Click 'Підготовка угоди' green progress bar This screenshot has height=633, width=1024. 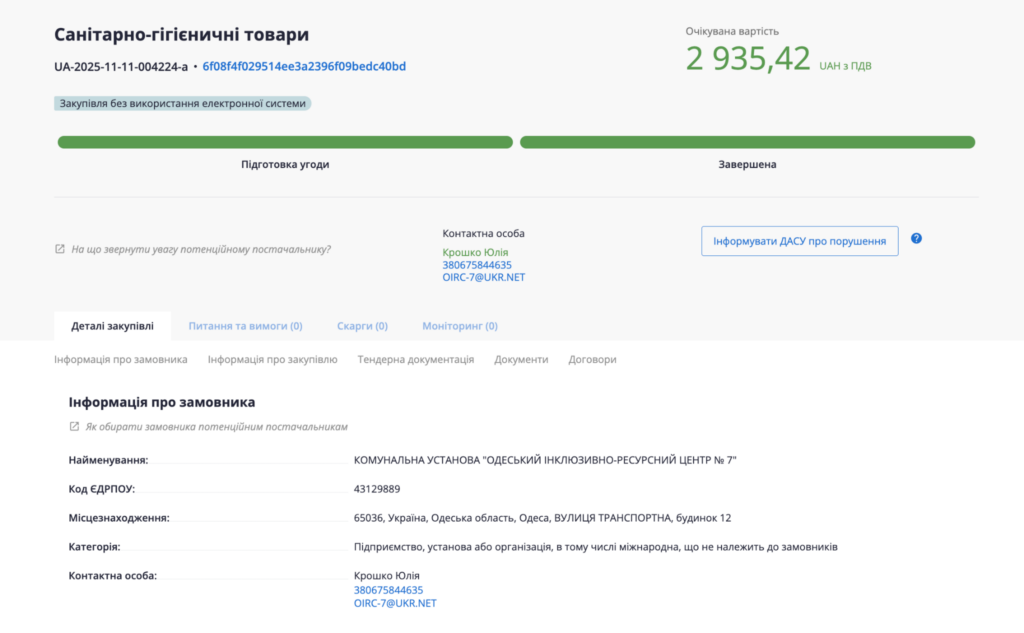(285, 142)
